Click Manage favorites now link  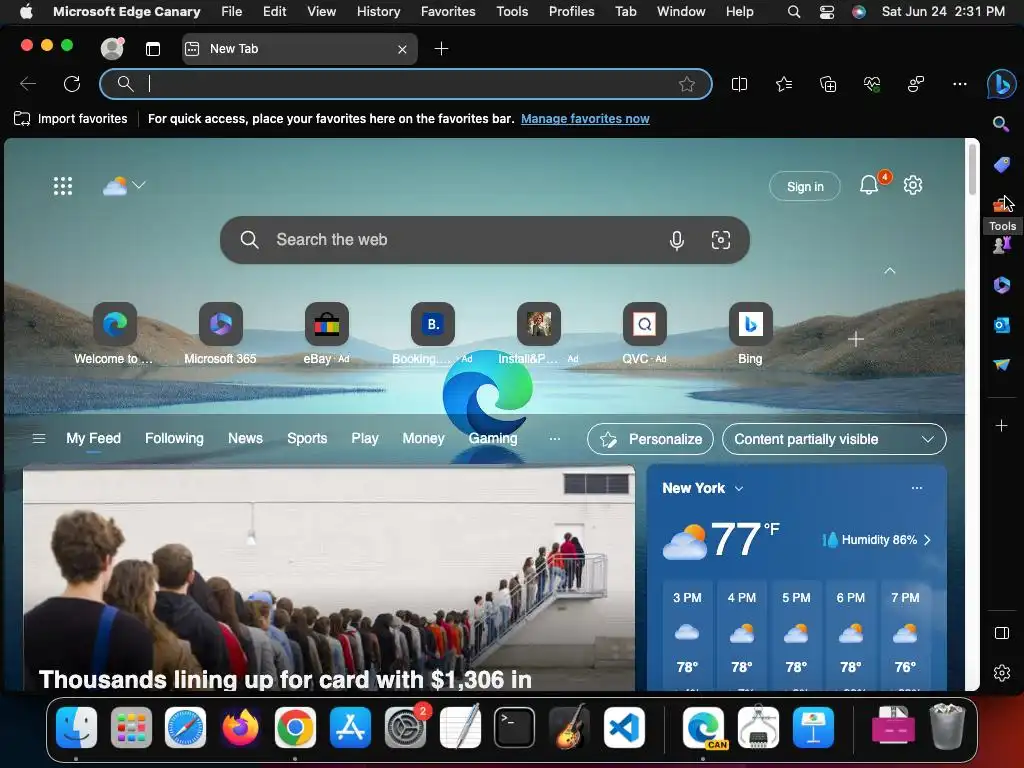pyautogui.click(x=585, y=119)
